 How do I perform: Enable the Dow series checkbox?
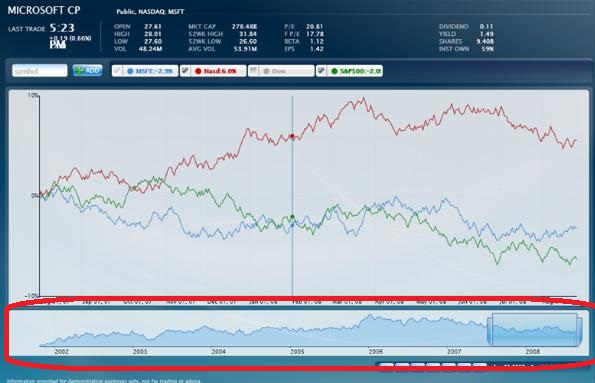point(253,71)
